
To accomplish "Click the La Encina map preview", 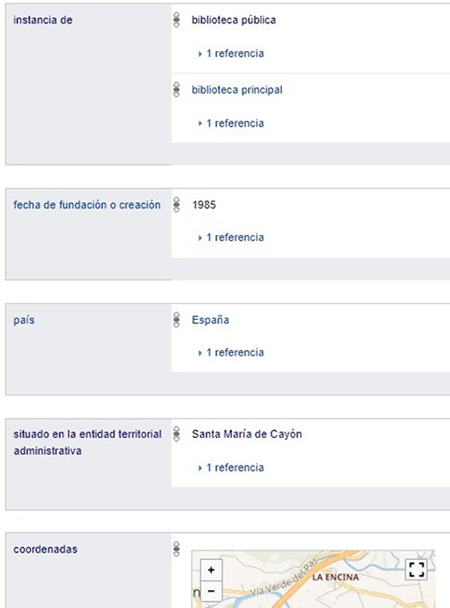I will 313,579.
